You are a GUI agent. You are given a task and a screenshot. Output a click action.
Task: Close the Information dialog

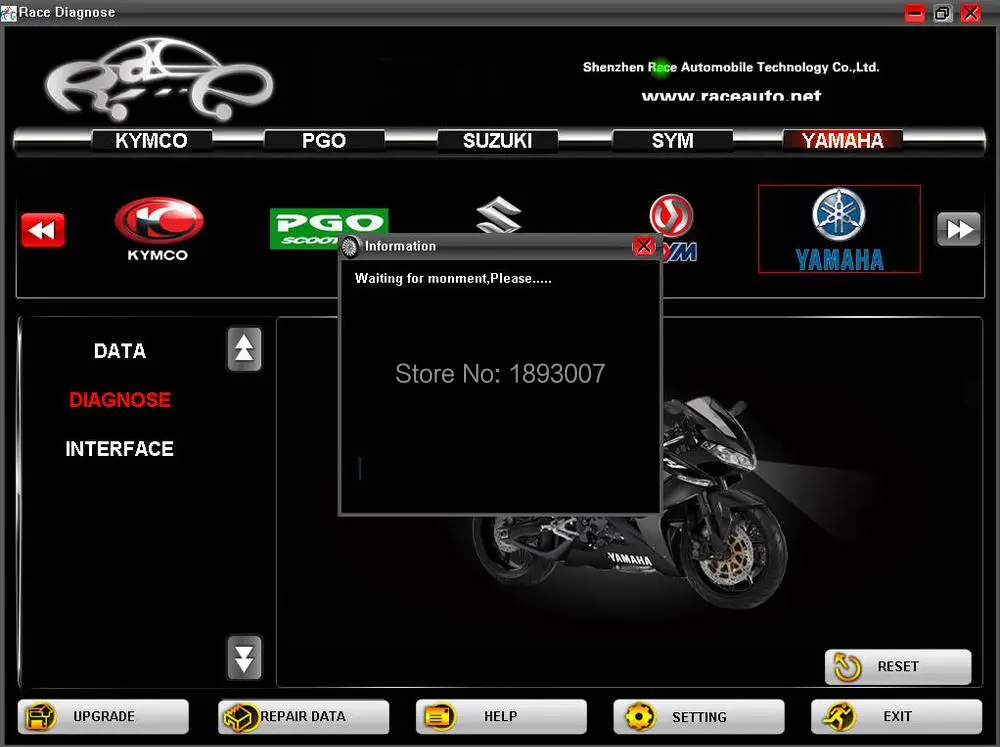pyautogui.click(x=643, y=246)
